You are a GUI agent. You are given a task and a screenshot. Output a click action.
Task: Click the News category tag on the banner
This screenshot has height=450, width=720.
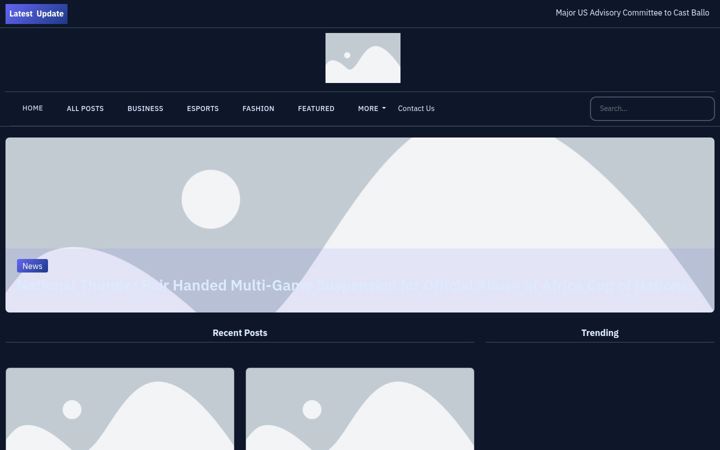click(x=32, y=266)
